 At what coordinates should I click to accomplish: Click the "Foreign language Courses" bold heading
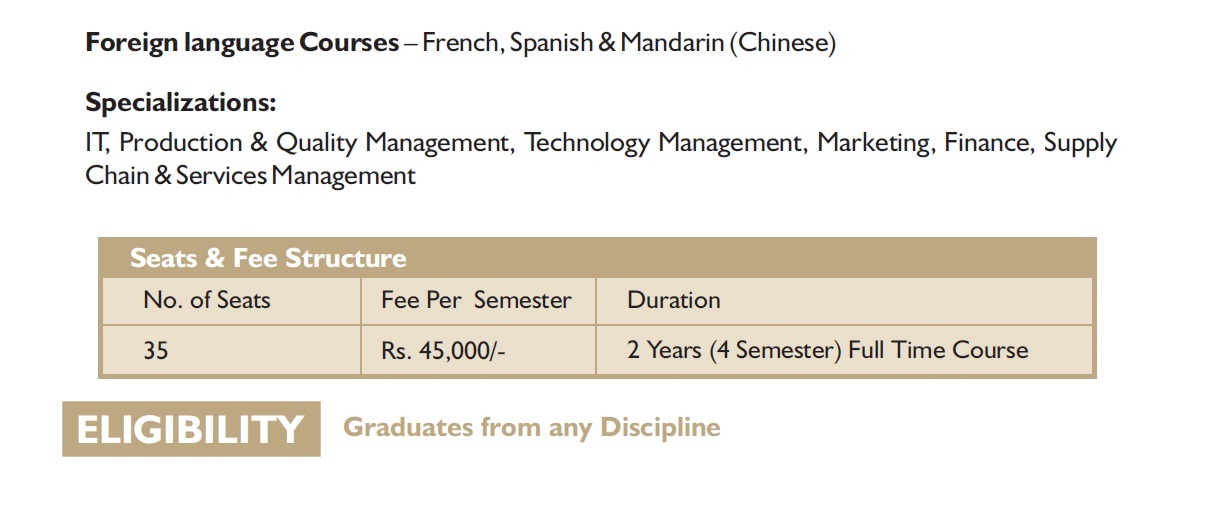241,44
